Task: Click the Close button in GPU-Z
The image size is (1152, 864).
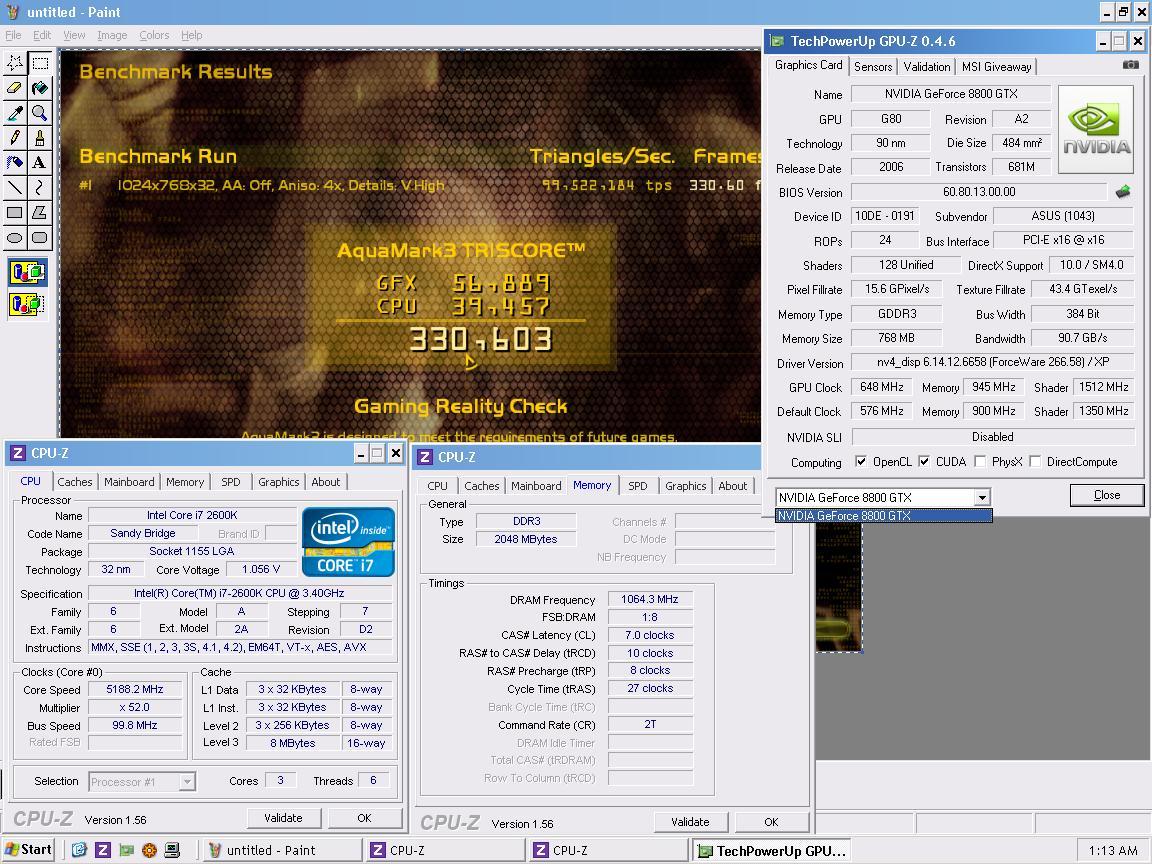Action: [1106, 495]
